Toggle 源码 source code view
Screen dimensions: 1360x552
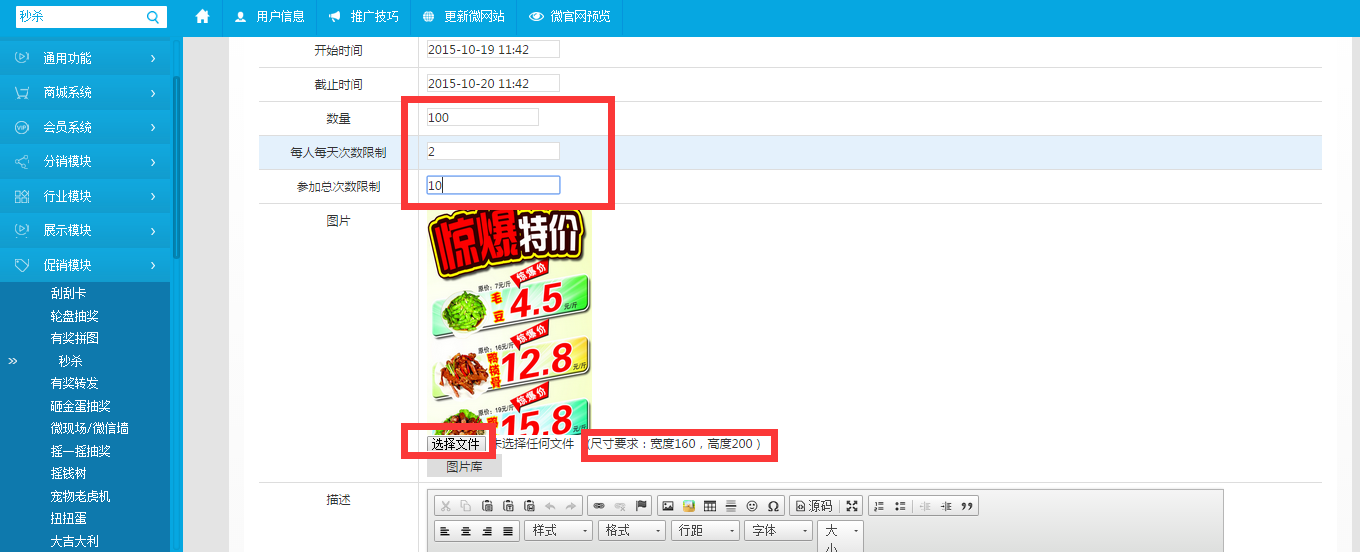[813, 506]
